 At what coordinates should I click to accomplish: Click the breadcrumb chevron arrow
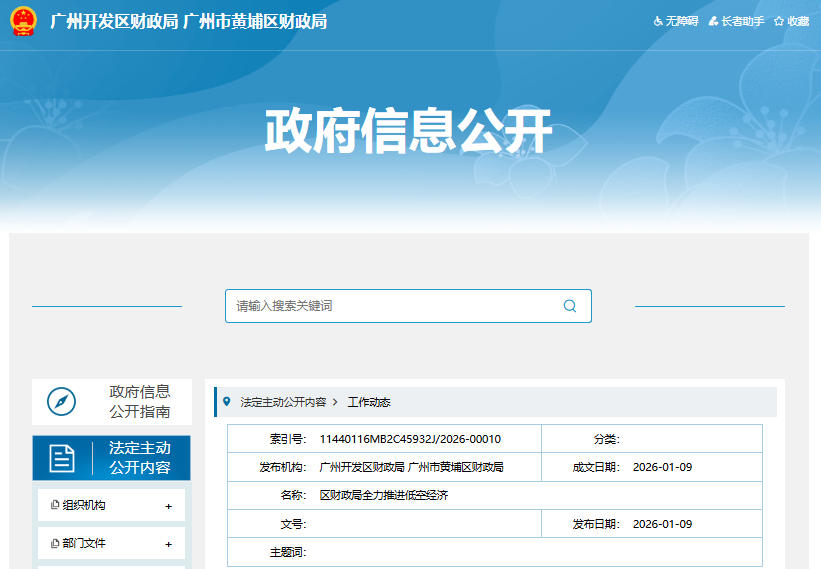click(x=335, y=402)
